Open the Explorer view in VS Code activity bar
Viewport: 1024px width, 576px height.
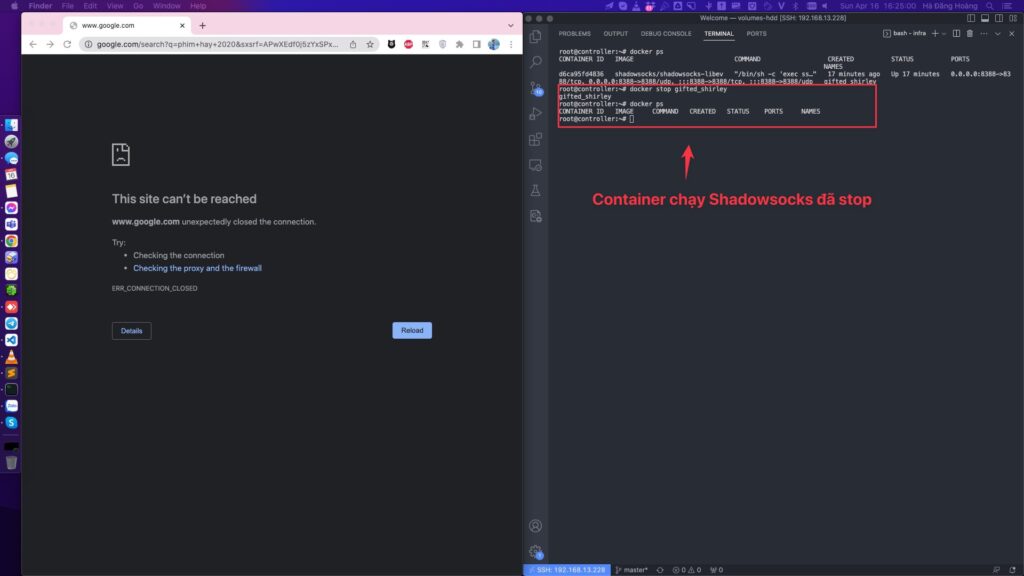click(536, 37)
